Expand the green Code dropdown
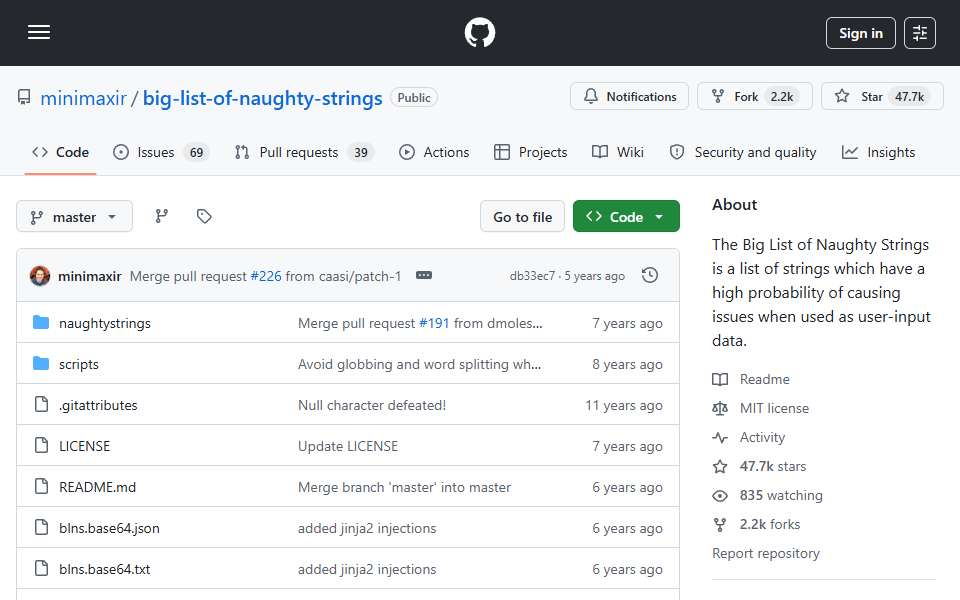 click(x=626, y=217)
